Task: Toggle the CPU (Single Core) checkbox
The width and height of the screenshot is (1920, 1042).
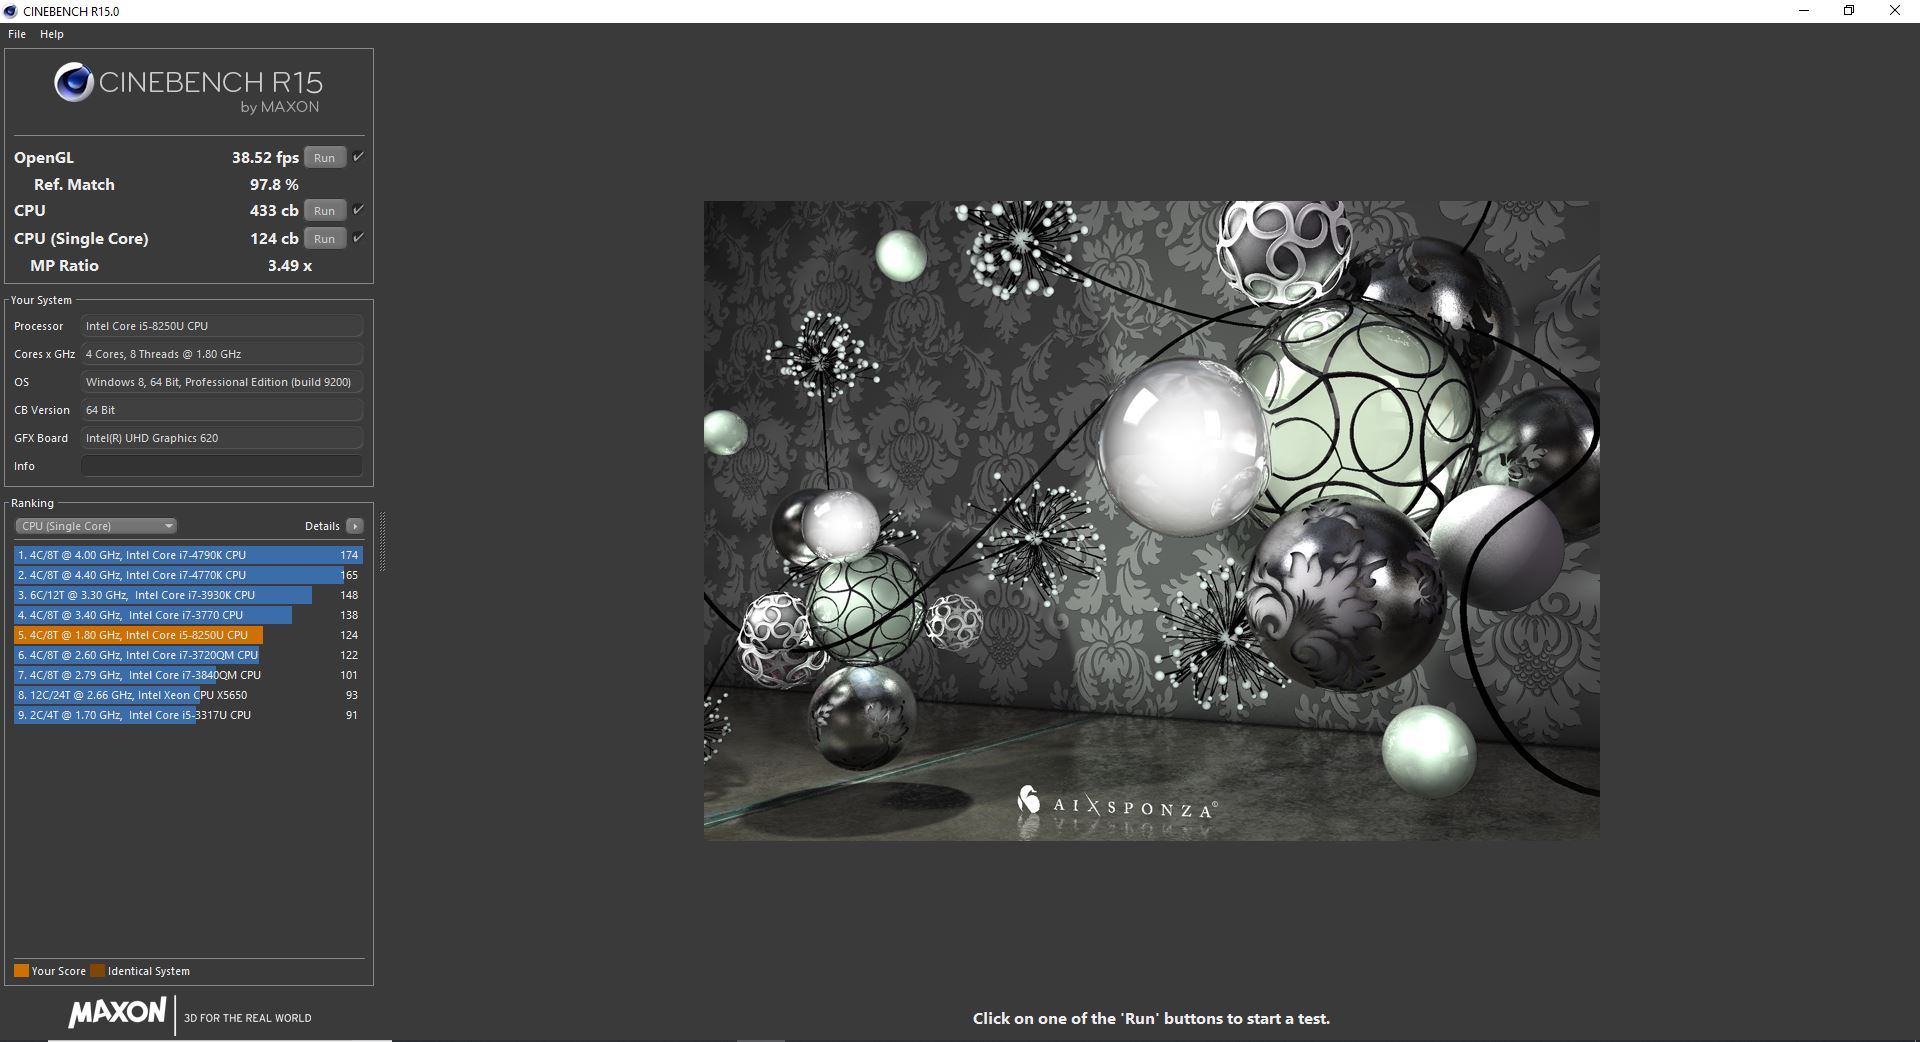Action: (x=358, y=238)
